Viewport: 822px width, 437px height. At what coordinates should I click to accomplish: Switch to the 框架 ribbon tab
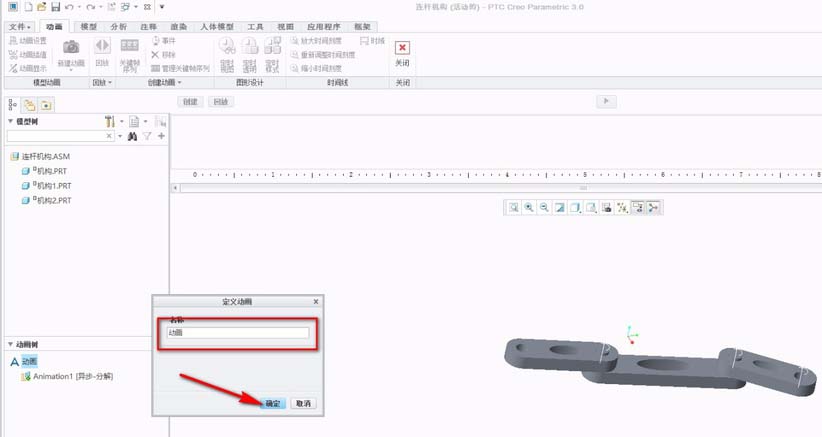pos(362,26)
